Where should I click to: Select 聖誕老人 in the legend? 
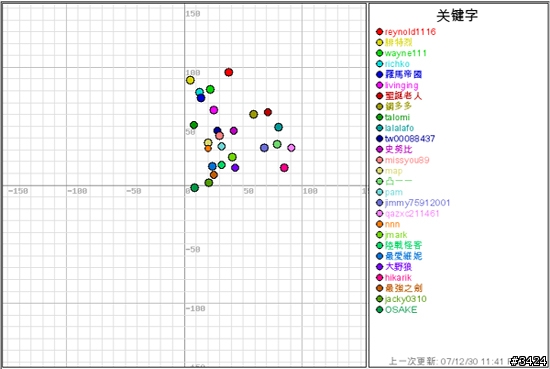[x=399, y=96]
